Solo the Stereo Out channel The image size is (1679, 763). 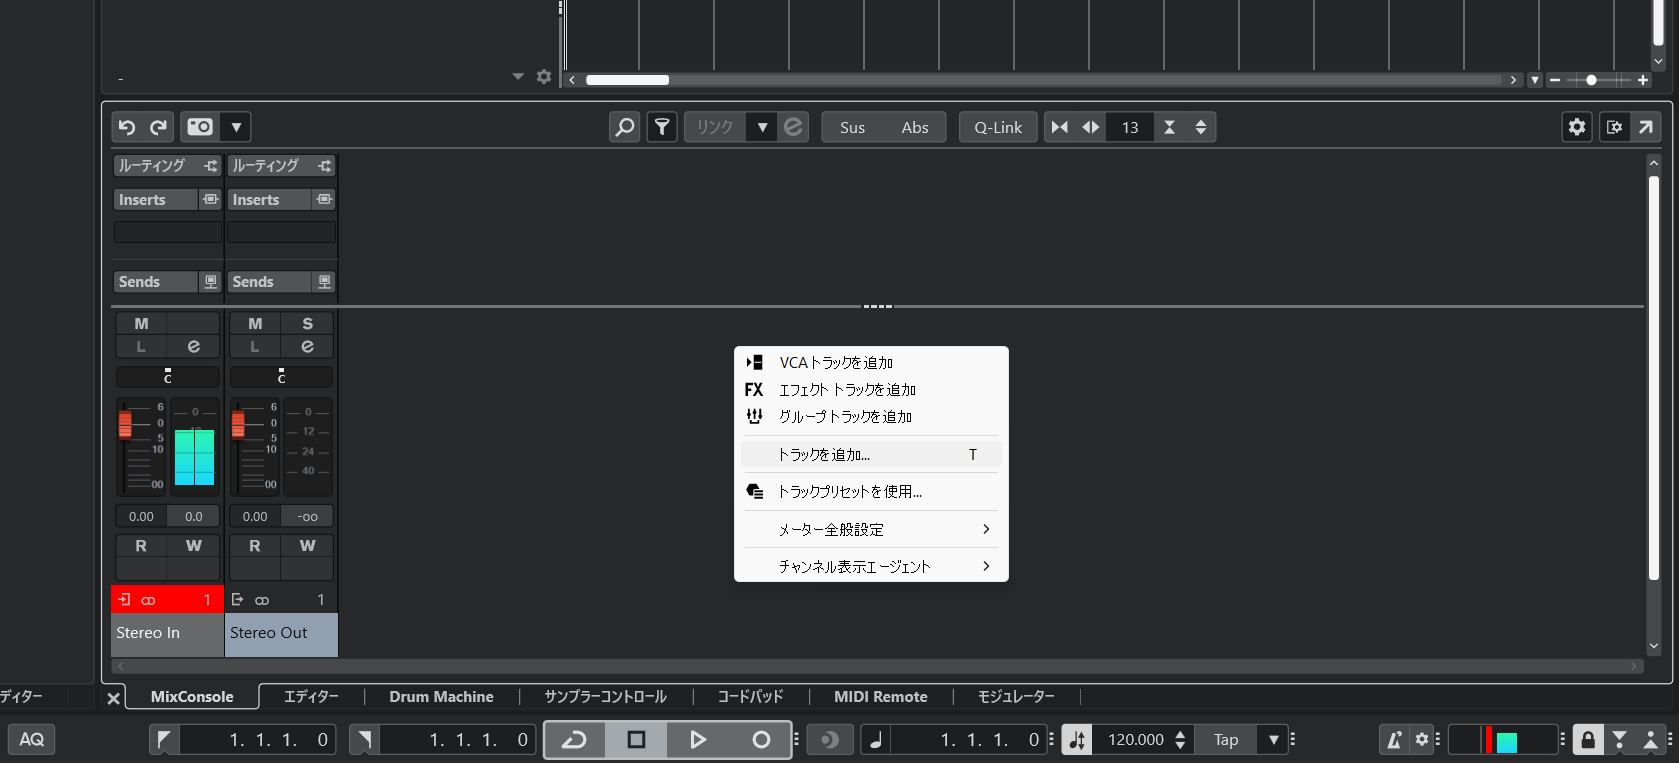pos(307,323)
